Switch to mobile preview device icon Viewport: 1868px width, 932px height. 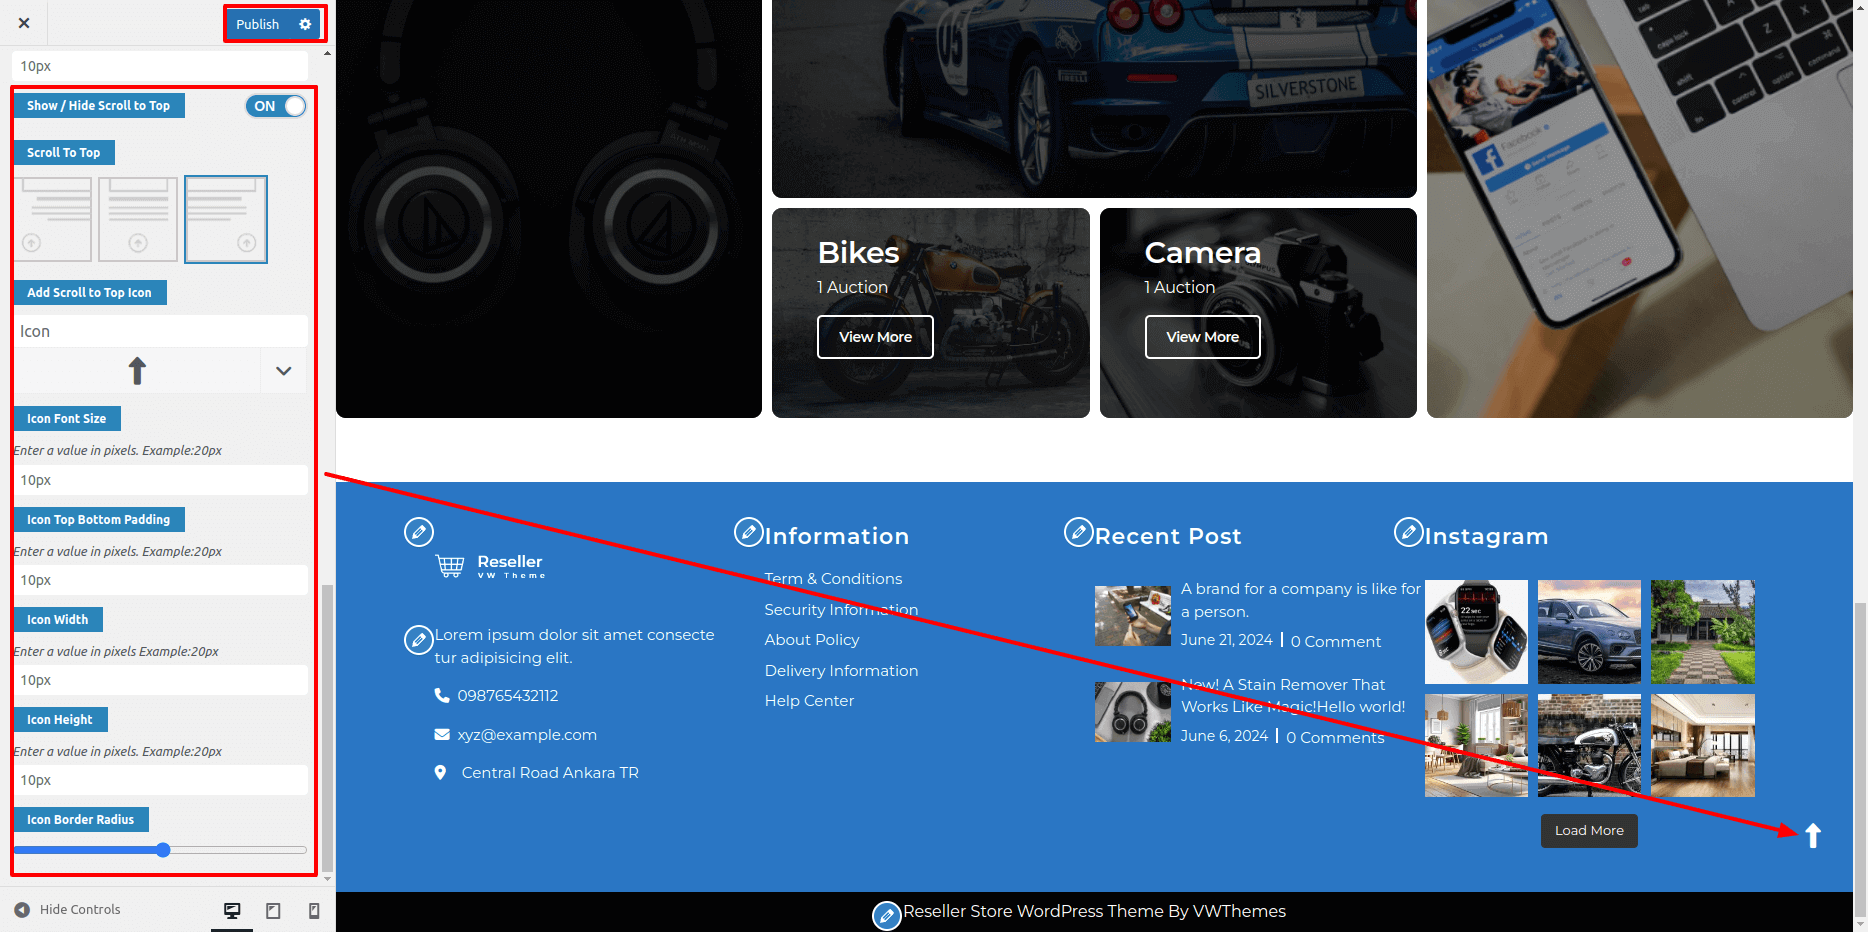pyautogui.click(x=314, y=910)
